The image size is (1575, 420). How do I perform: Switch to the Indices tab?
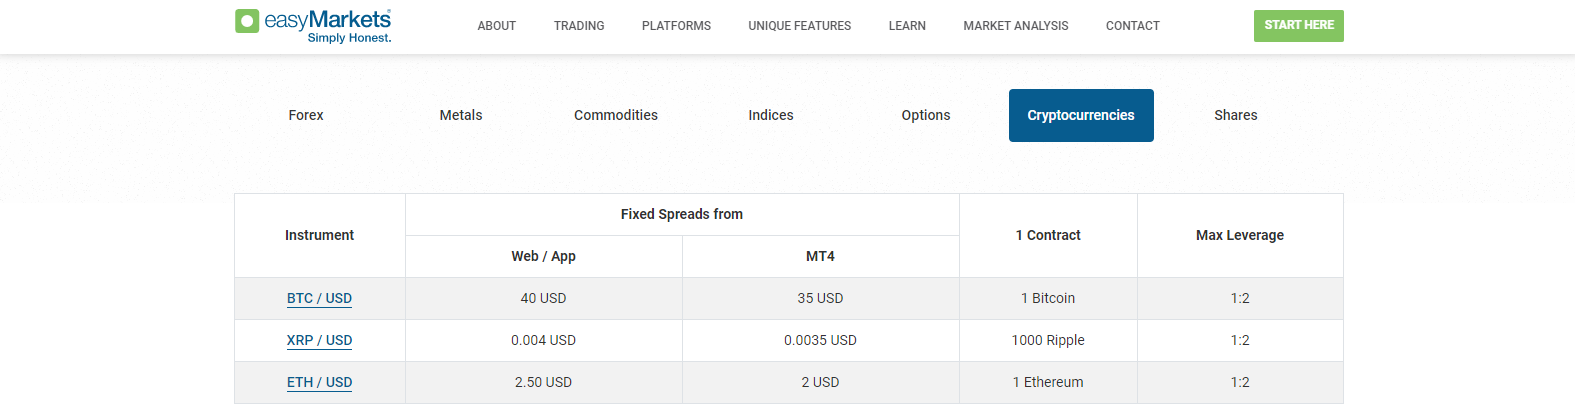771,115
